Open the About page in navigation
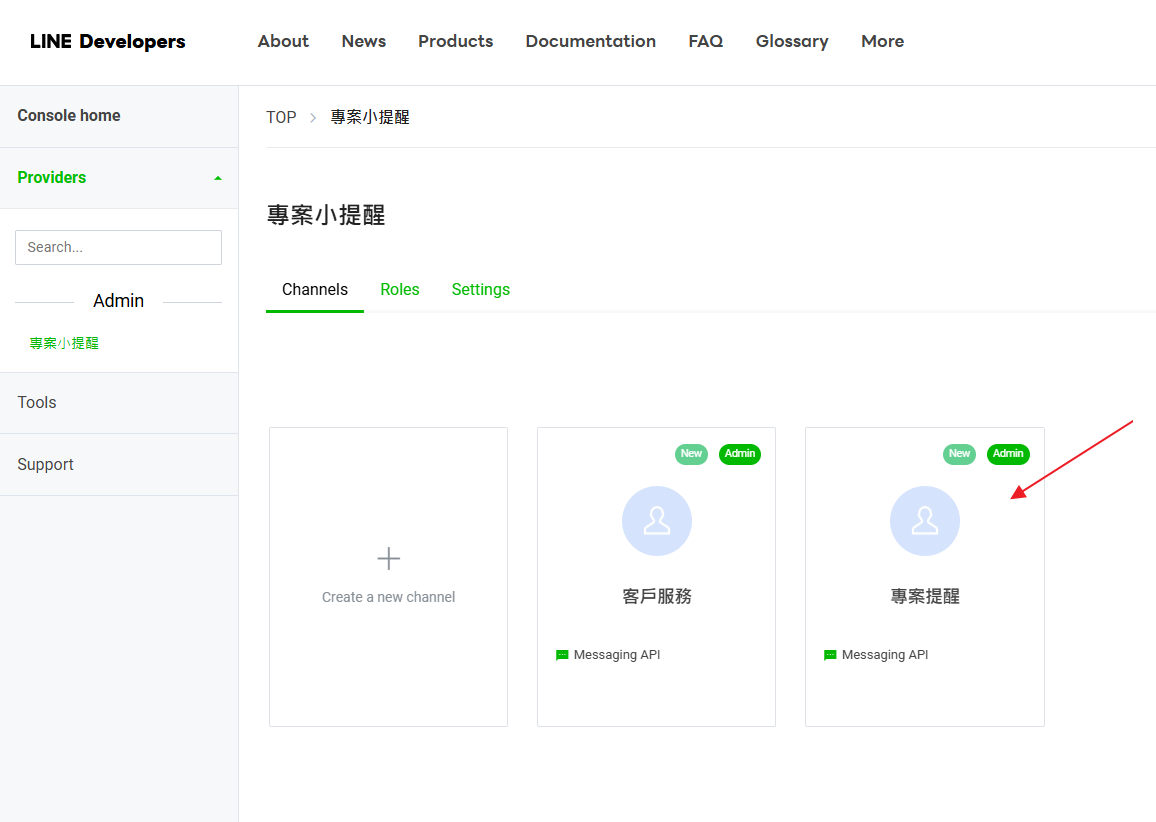The image size is (1156, 822). pos(283,41)
